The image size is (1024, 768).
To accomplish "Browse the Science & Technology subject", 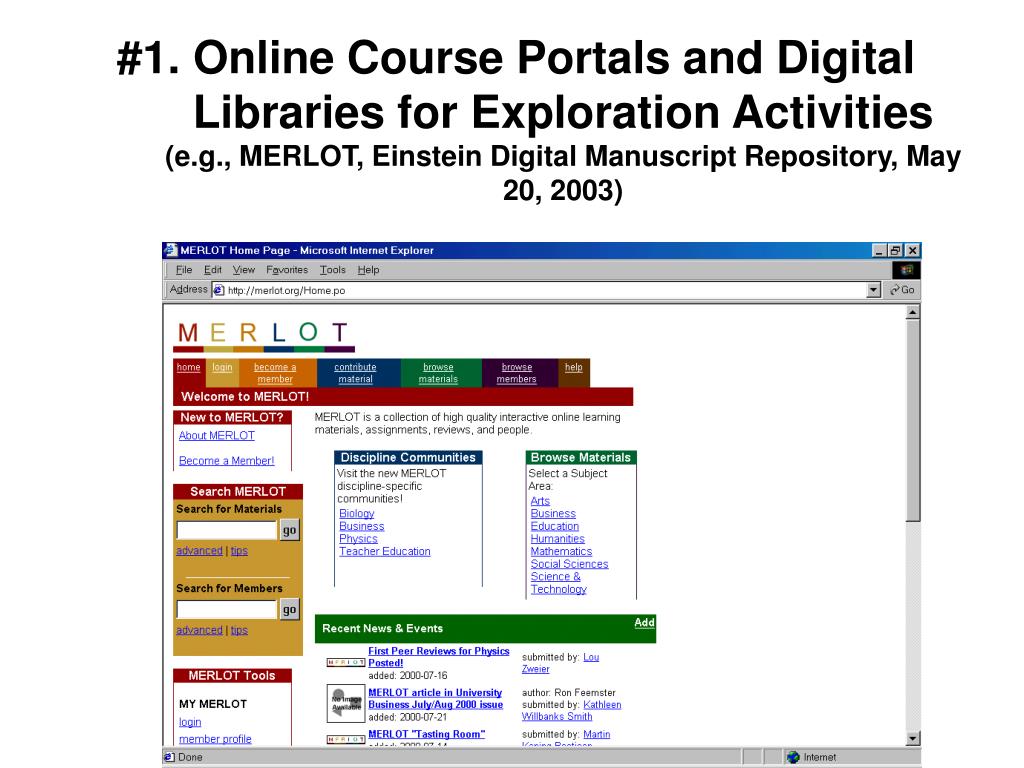I will [x=558, y=583].
